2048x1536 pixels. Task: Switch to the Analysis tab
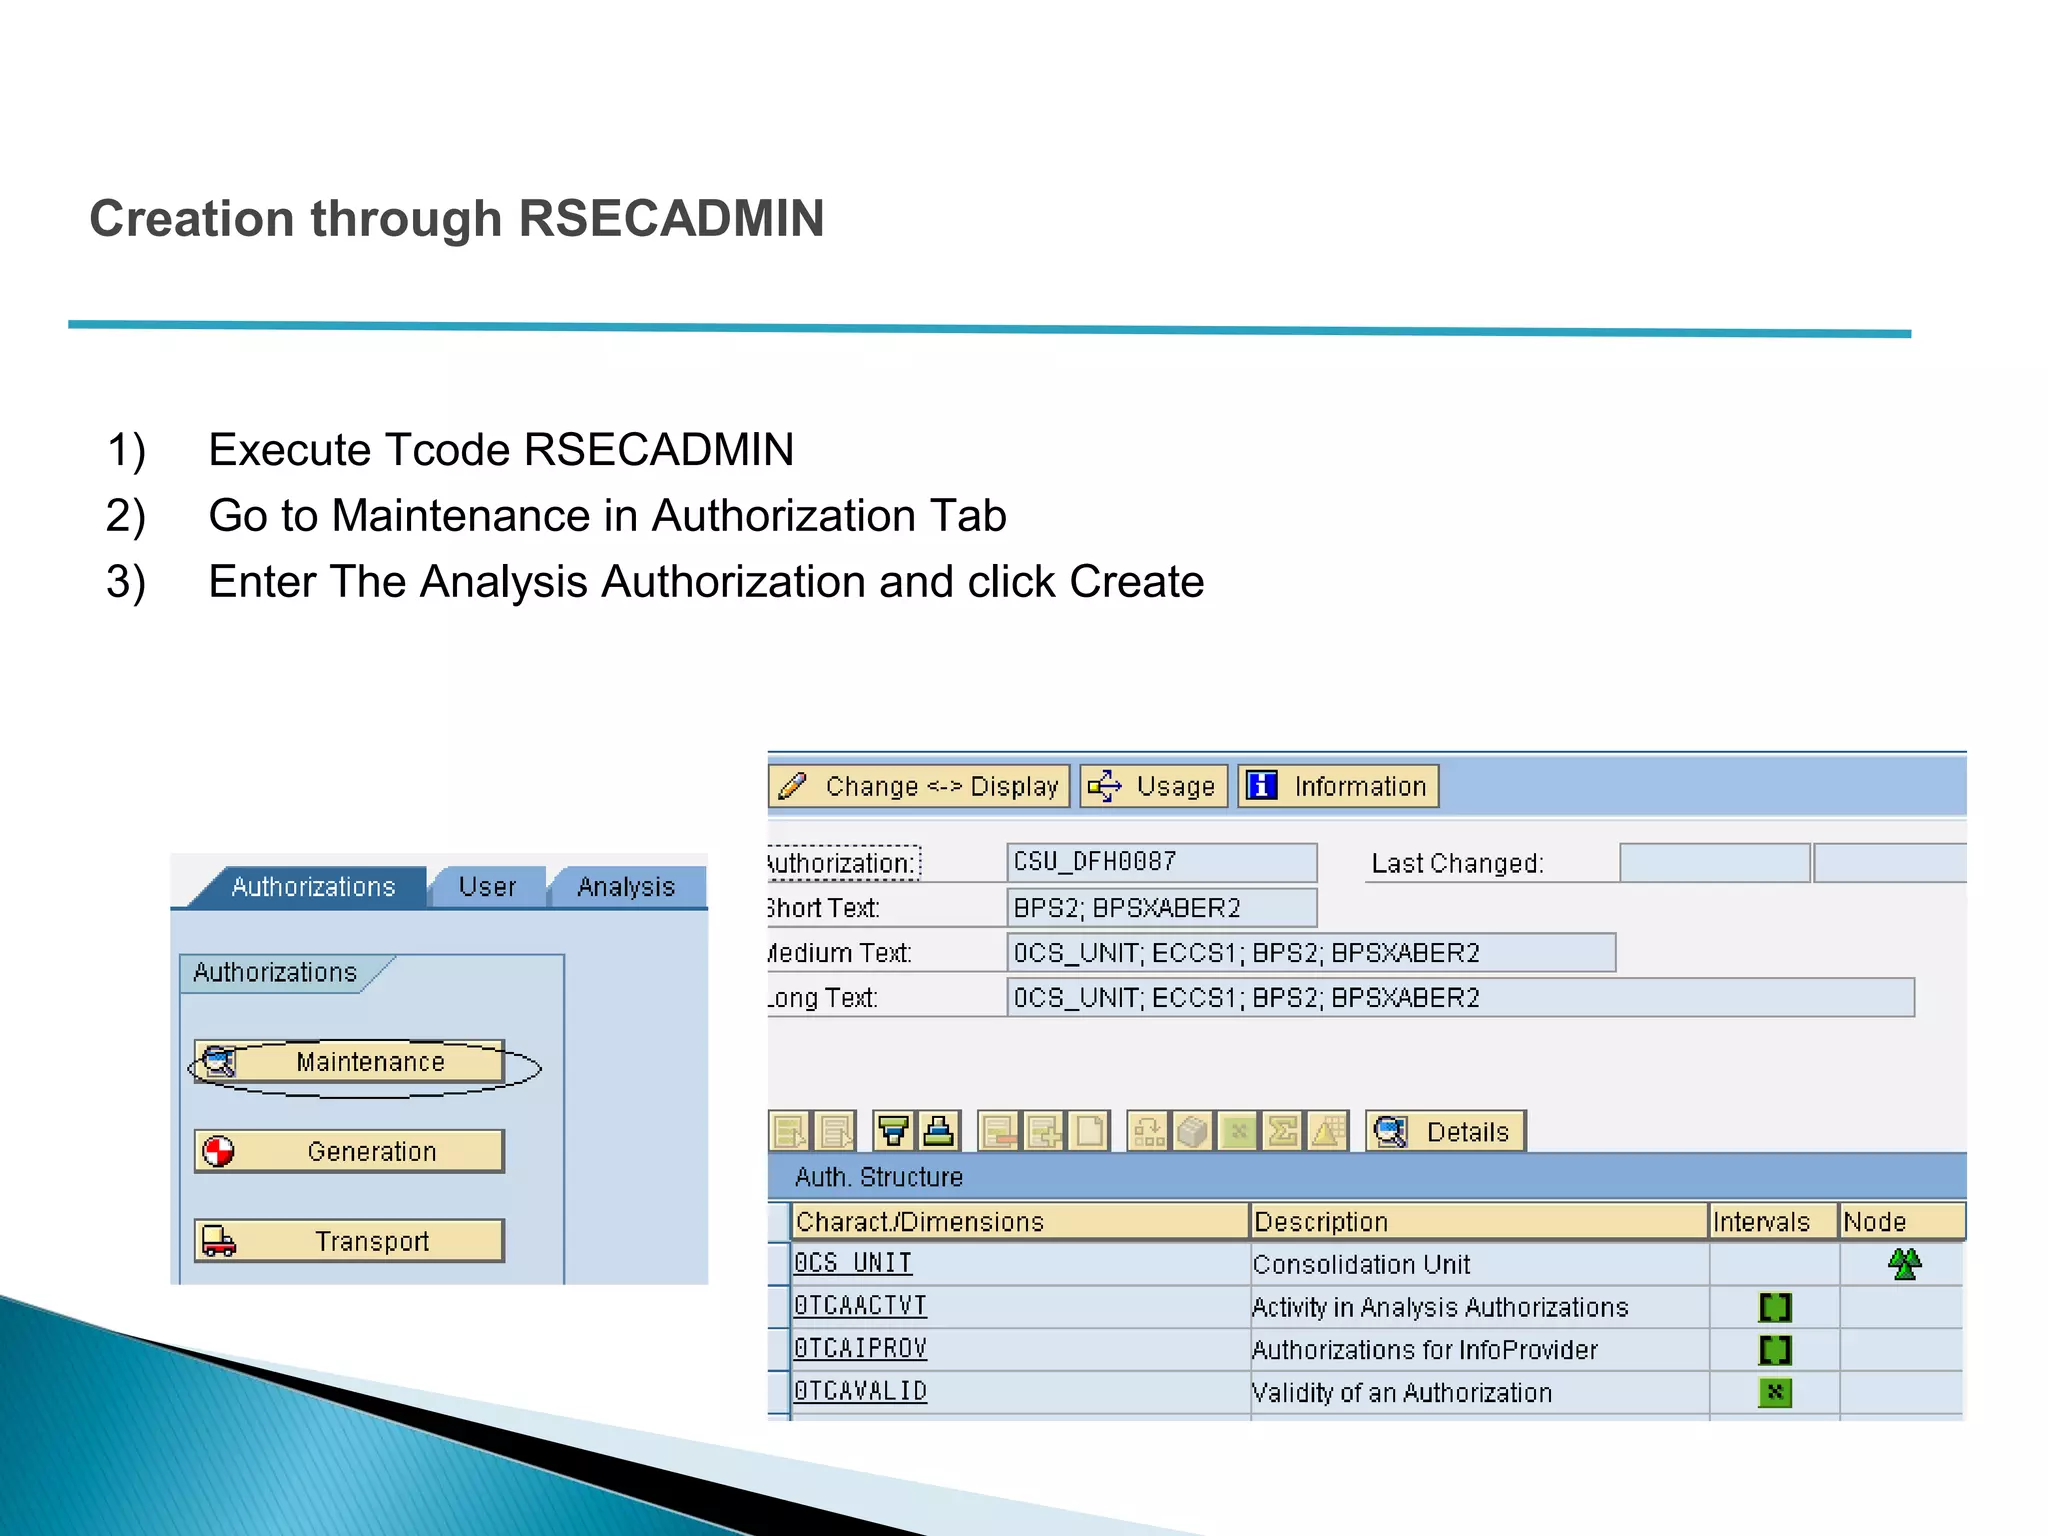[x=626, y=887]
